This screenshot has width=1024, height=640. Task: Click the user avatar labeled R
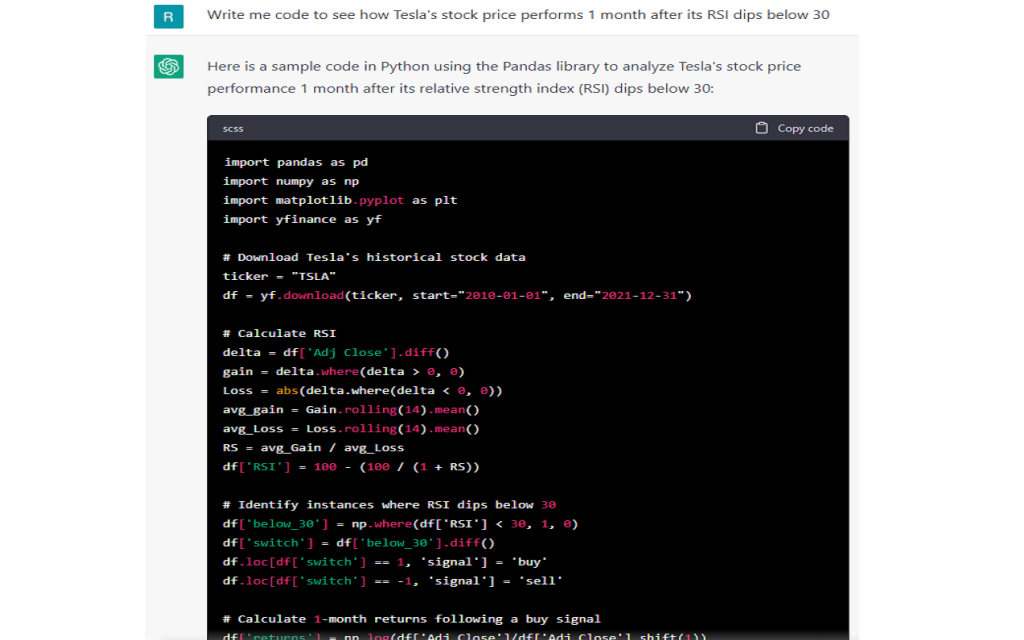pyautogui.click(x=168, y=16)
